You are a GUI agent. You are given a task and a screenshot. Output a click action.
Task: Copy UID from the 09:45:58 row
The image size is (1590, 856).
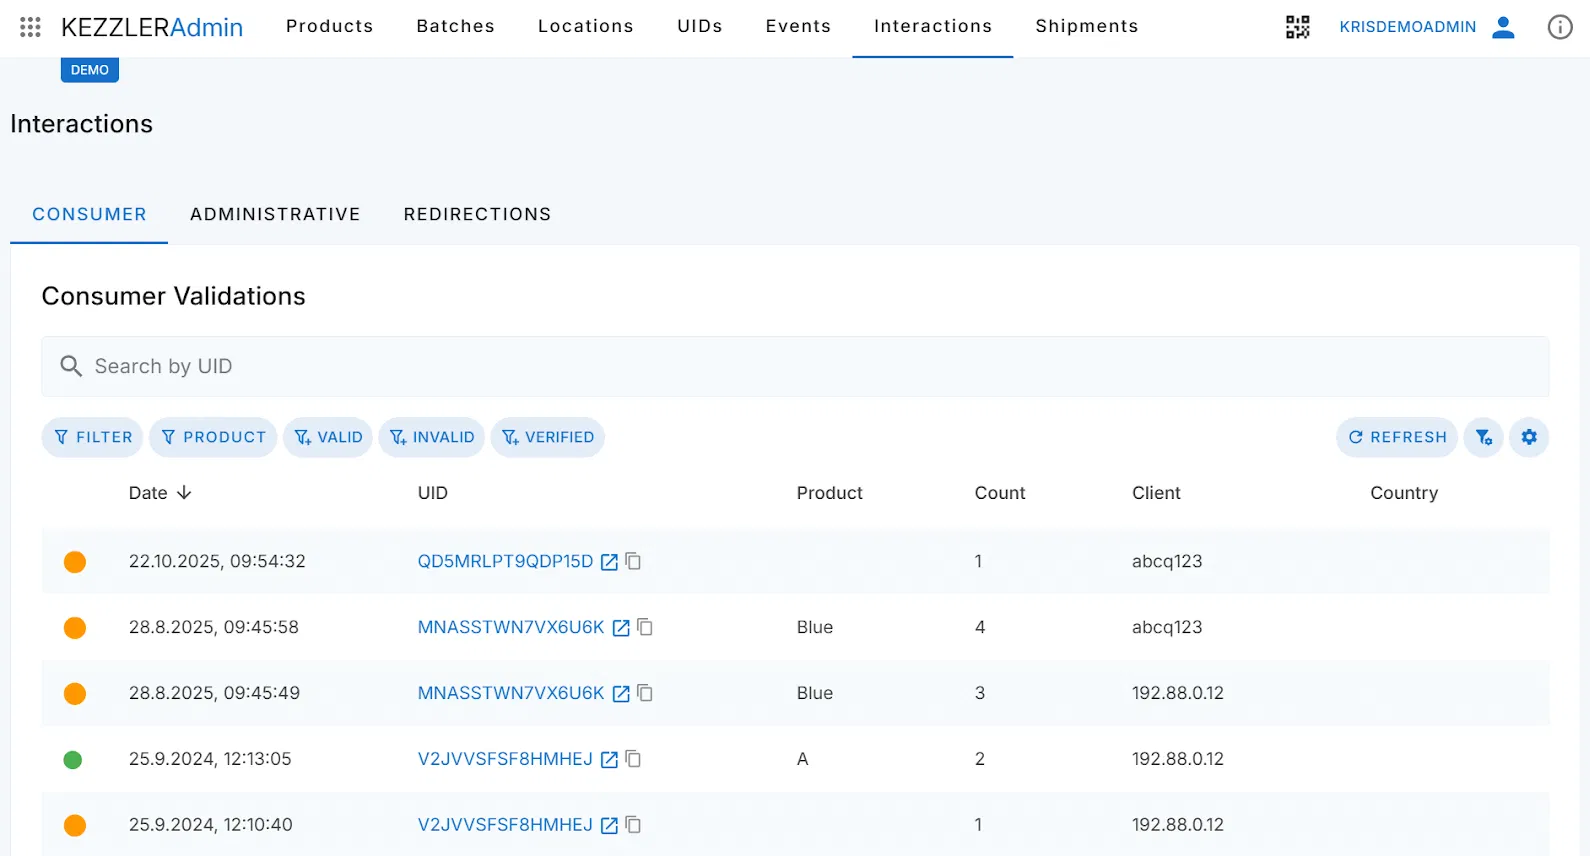click(x=645, y=627)
